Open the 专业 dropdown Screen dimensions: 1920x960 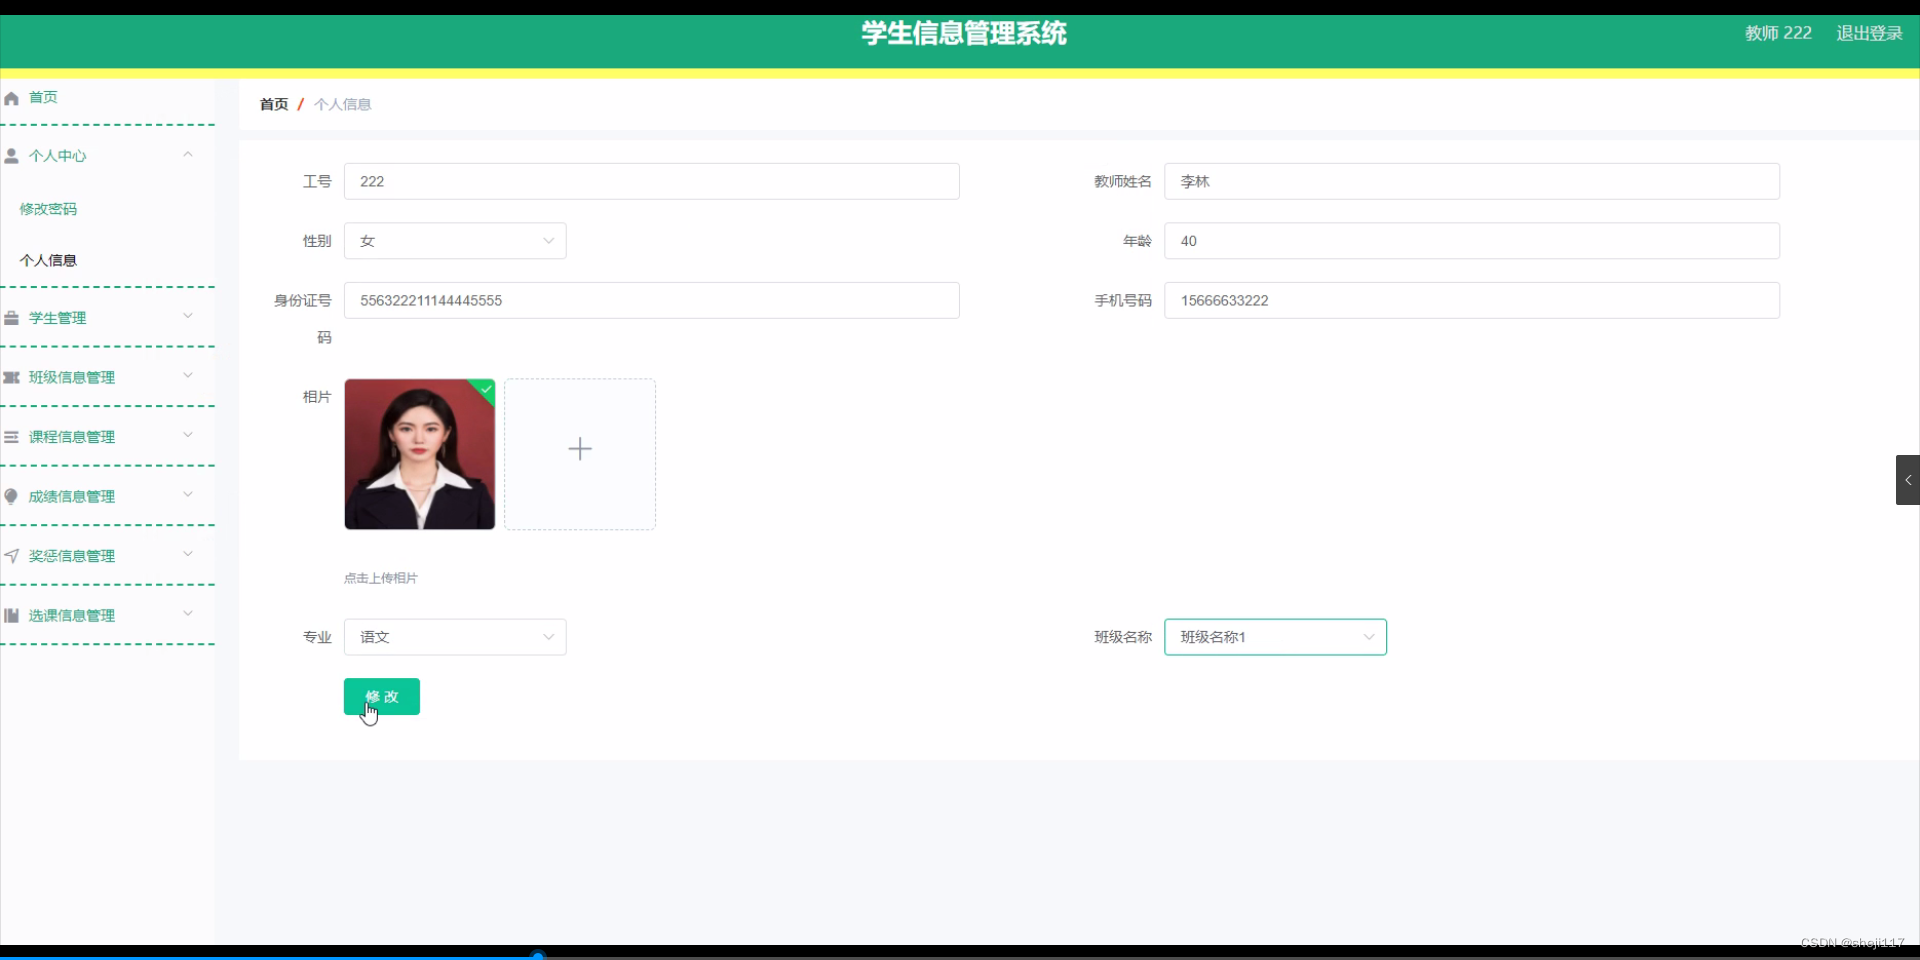click(x=455, y=637)
